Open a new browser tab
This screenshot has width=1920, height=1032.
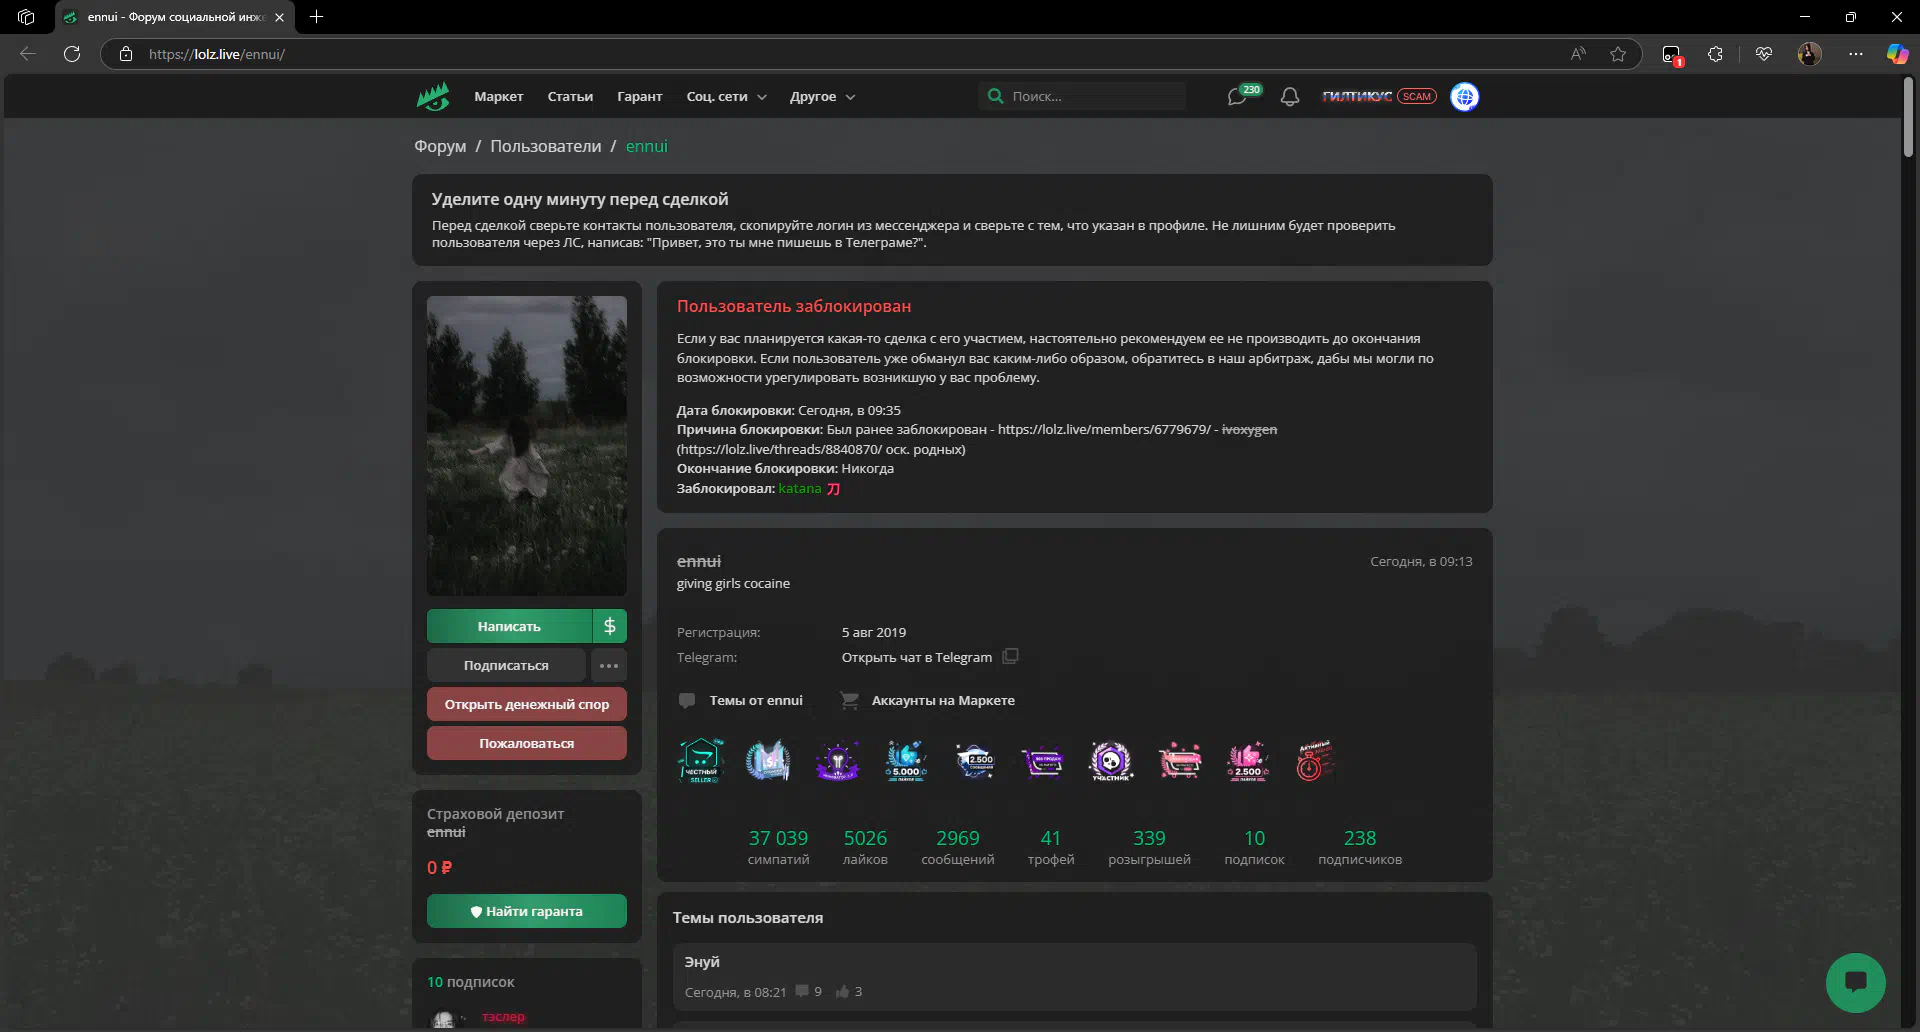[316, 17]
